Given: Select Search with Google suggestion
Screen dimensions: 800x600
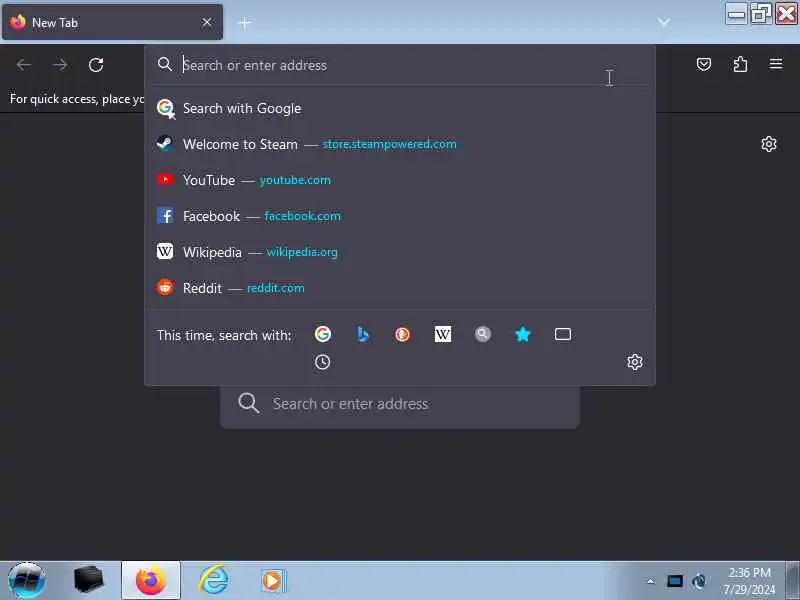Looking at the screenshot, I should [x=400, y=108].
